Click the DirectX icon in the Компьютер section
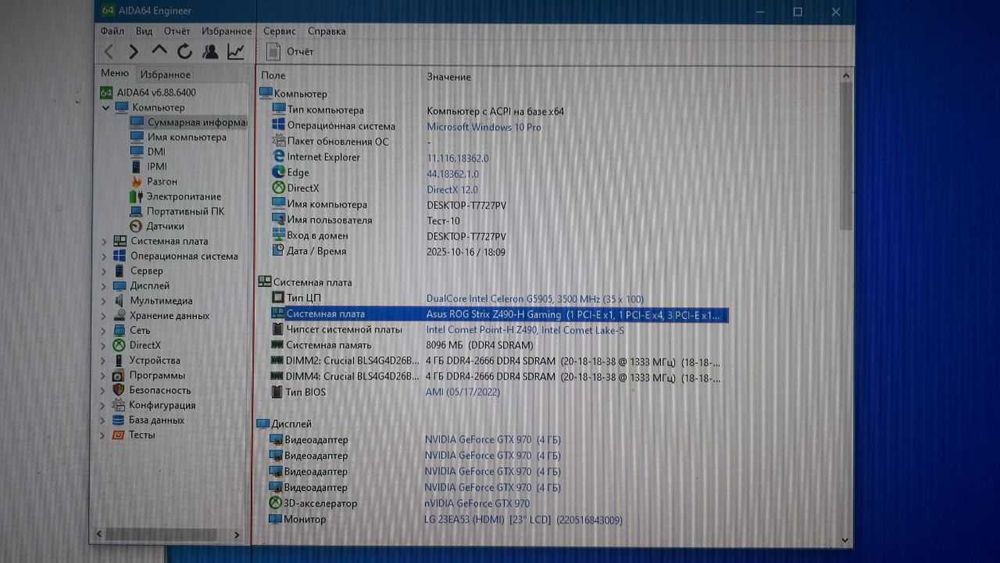The width and height of the screenshot is (1000, 563). 278,188
